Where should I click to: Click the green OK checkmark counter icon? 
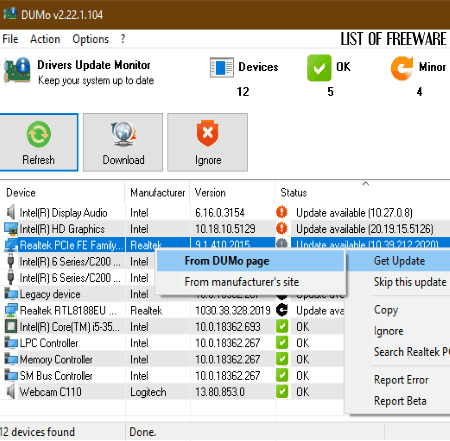(x=319, y=68)
